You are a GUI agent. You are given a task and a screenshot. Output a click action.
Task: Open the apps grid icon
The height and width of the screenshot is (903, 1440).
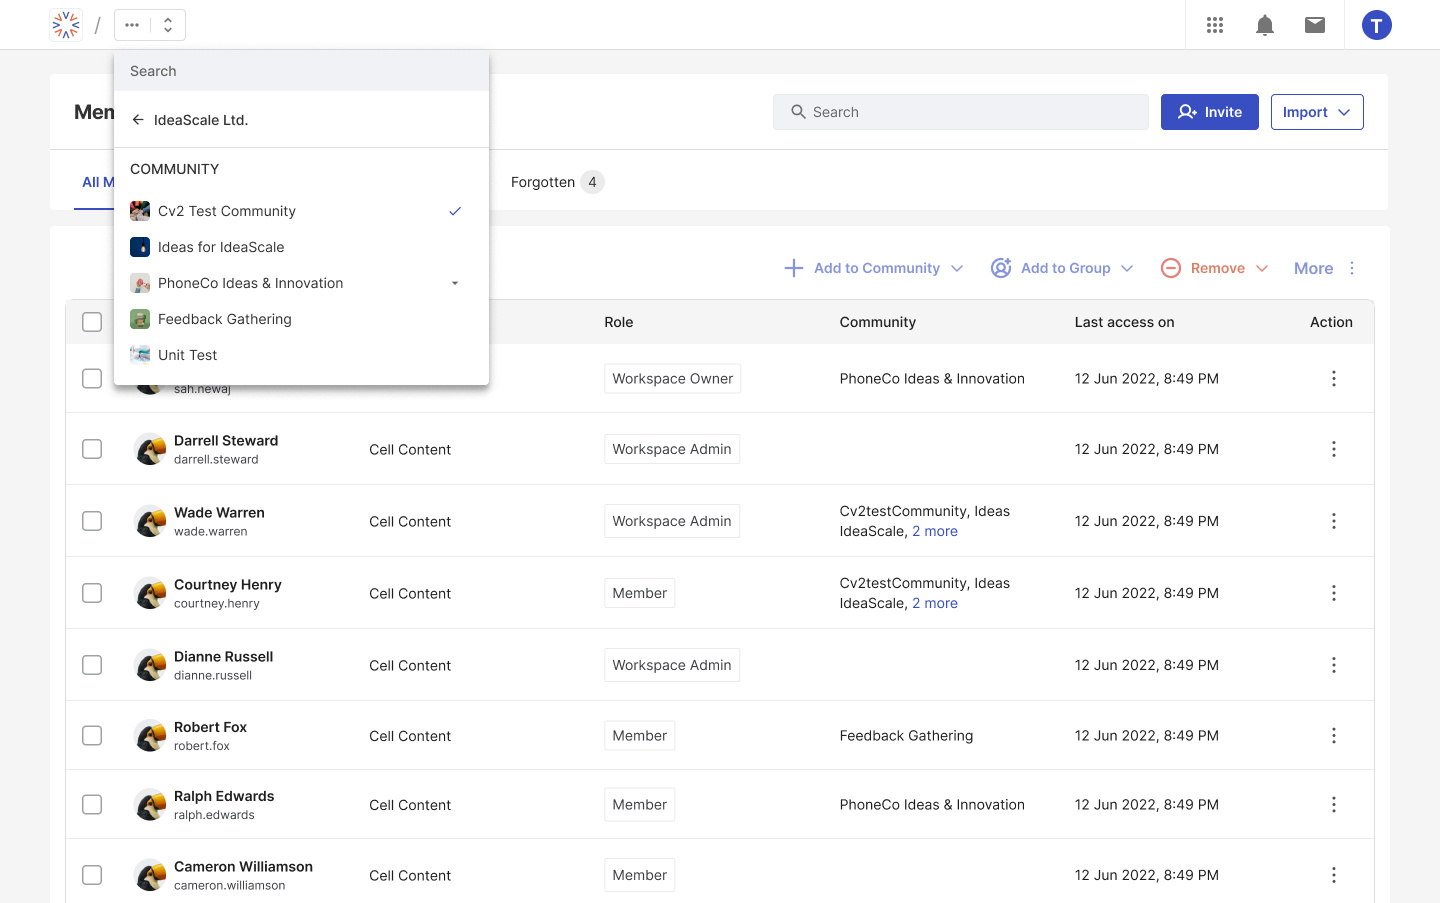(1215, 25)
